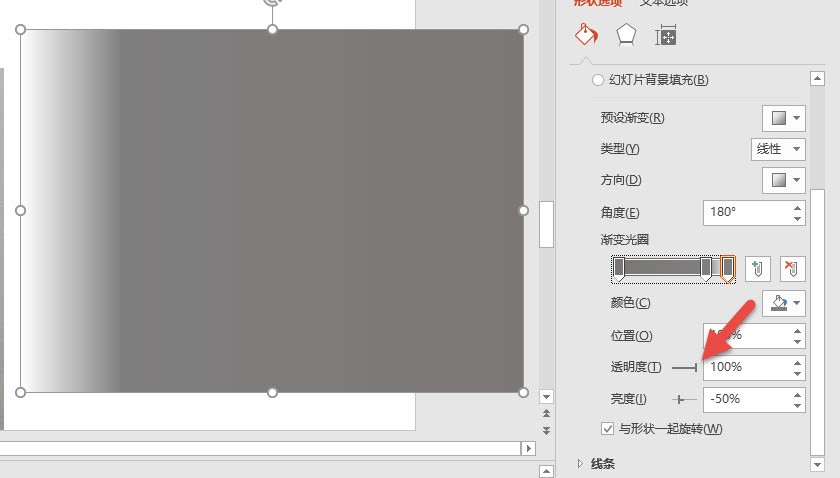This screenshot has width=840, height=478.
Task: Open the 颜色 color picker dropdown
Action: 784,303
